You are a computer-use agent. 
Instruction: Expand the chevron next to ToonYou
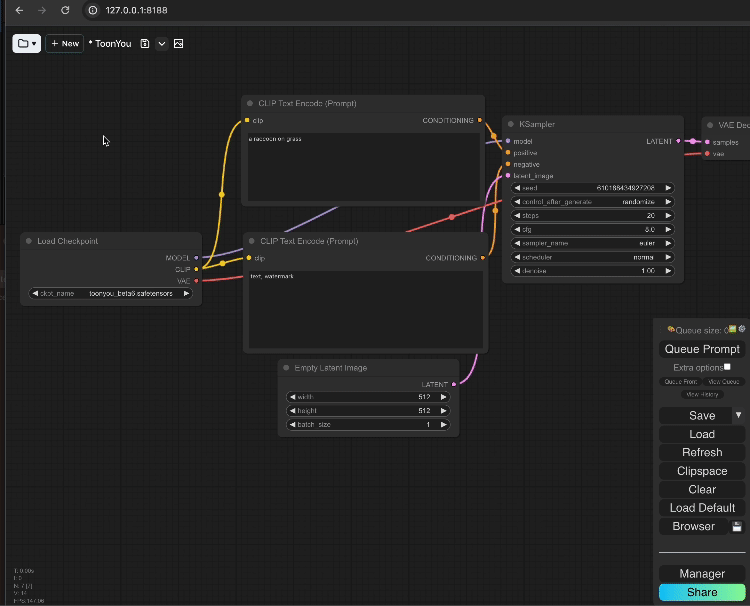point(161,44)
